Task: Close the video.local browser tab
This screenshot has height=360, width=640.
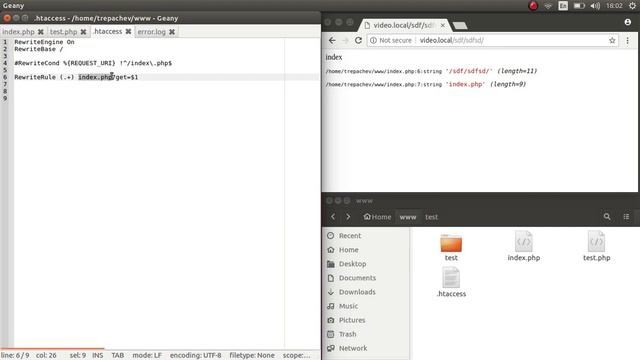Action: point(442,25)
